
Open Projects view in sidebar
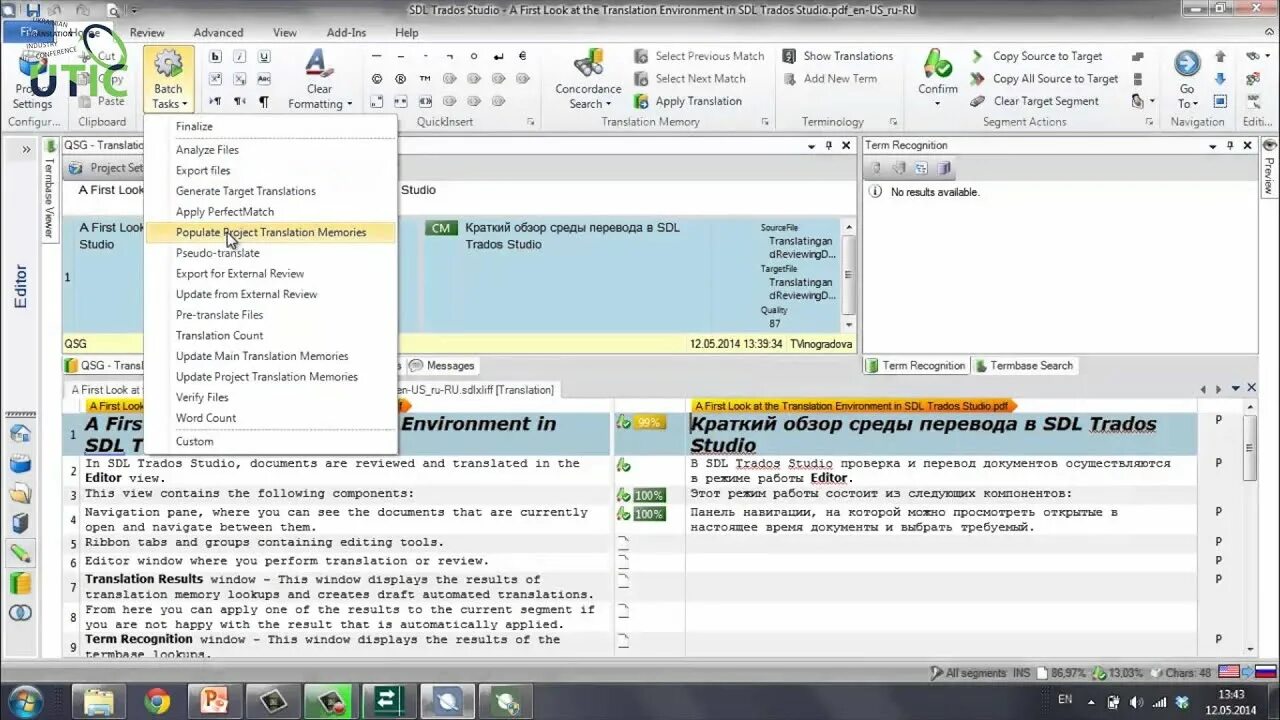20,464
